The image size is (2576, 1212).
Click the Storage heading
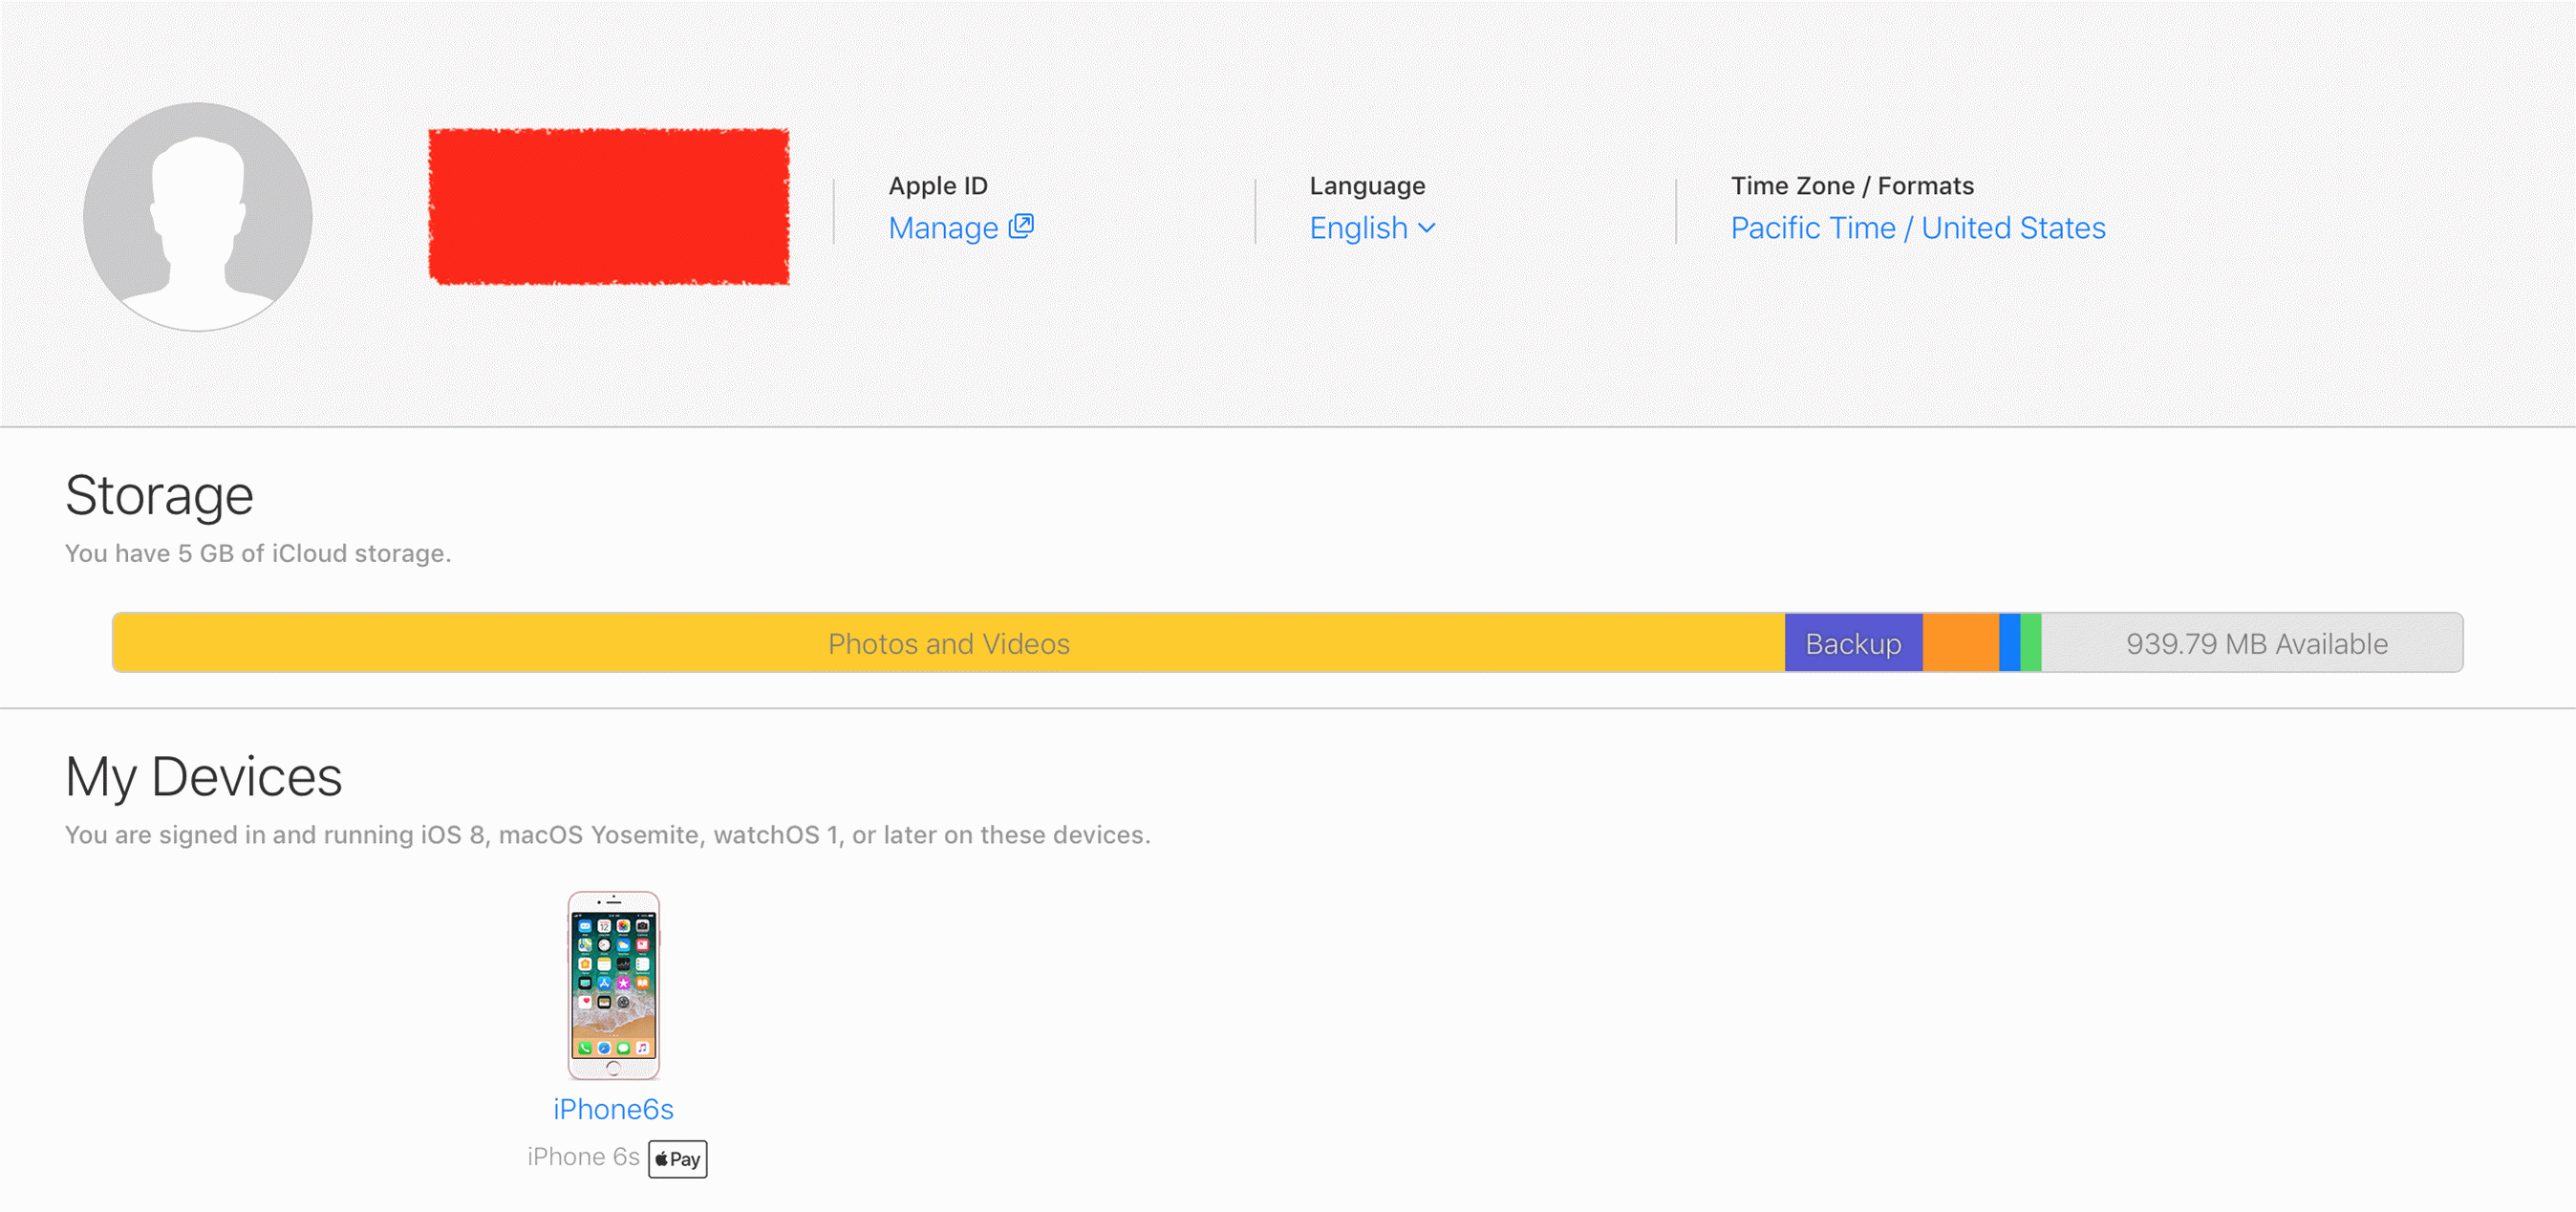tap(159, 495)
